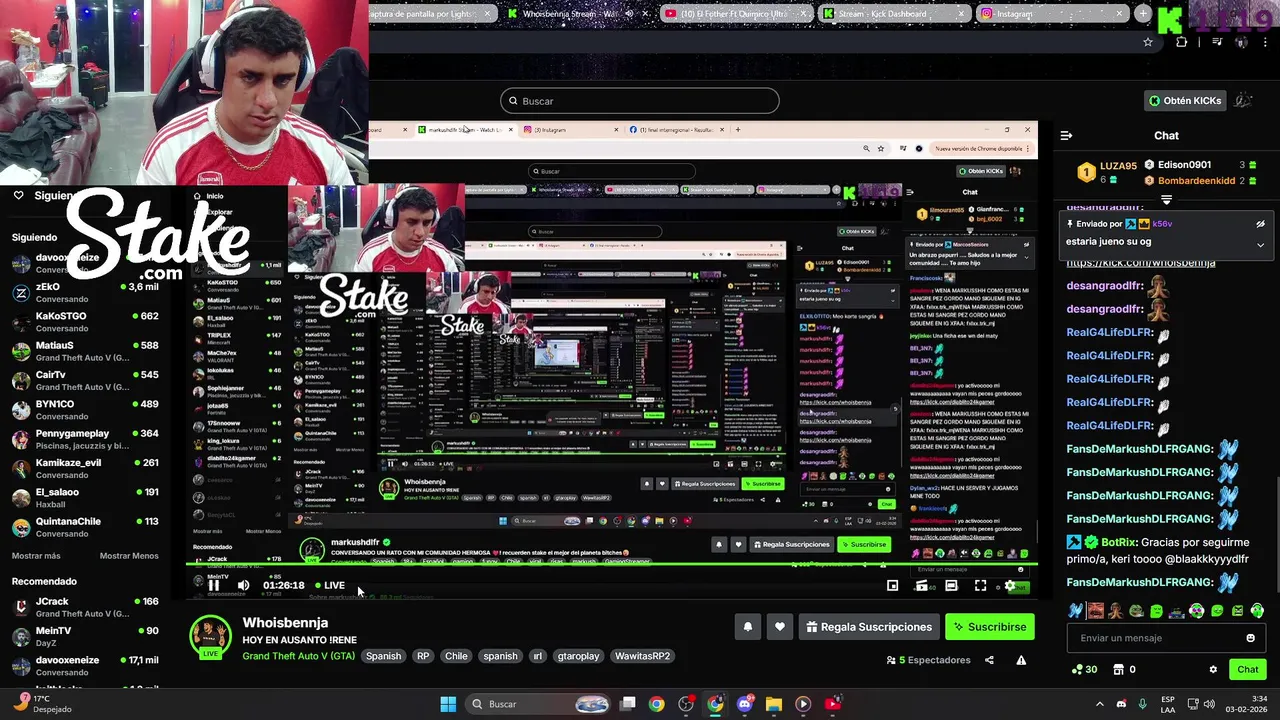Open user profile avatar next to Obtén KICKs

[1244, 100]
